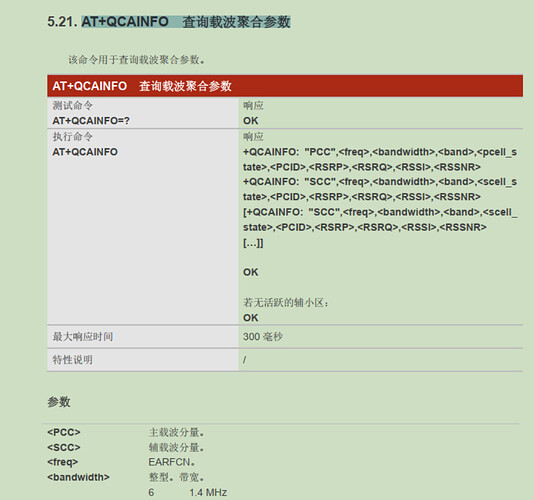534x500 pixels.
Task: Click the bracketed [+QCAINFO: "SCC" optional line
Action: [x=380, y=219]
